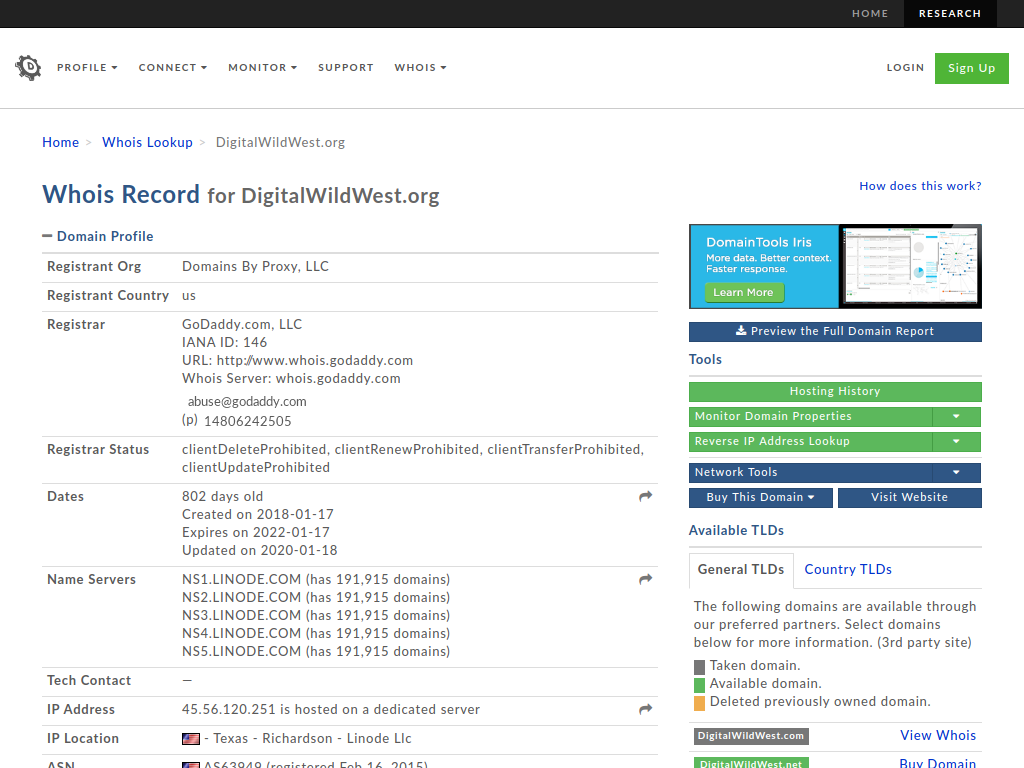Open the Monitor dropdown menu
The height and width of the screenshot is (768, 1024).
(263, 67)
